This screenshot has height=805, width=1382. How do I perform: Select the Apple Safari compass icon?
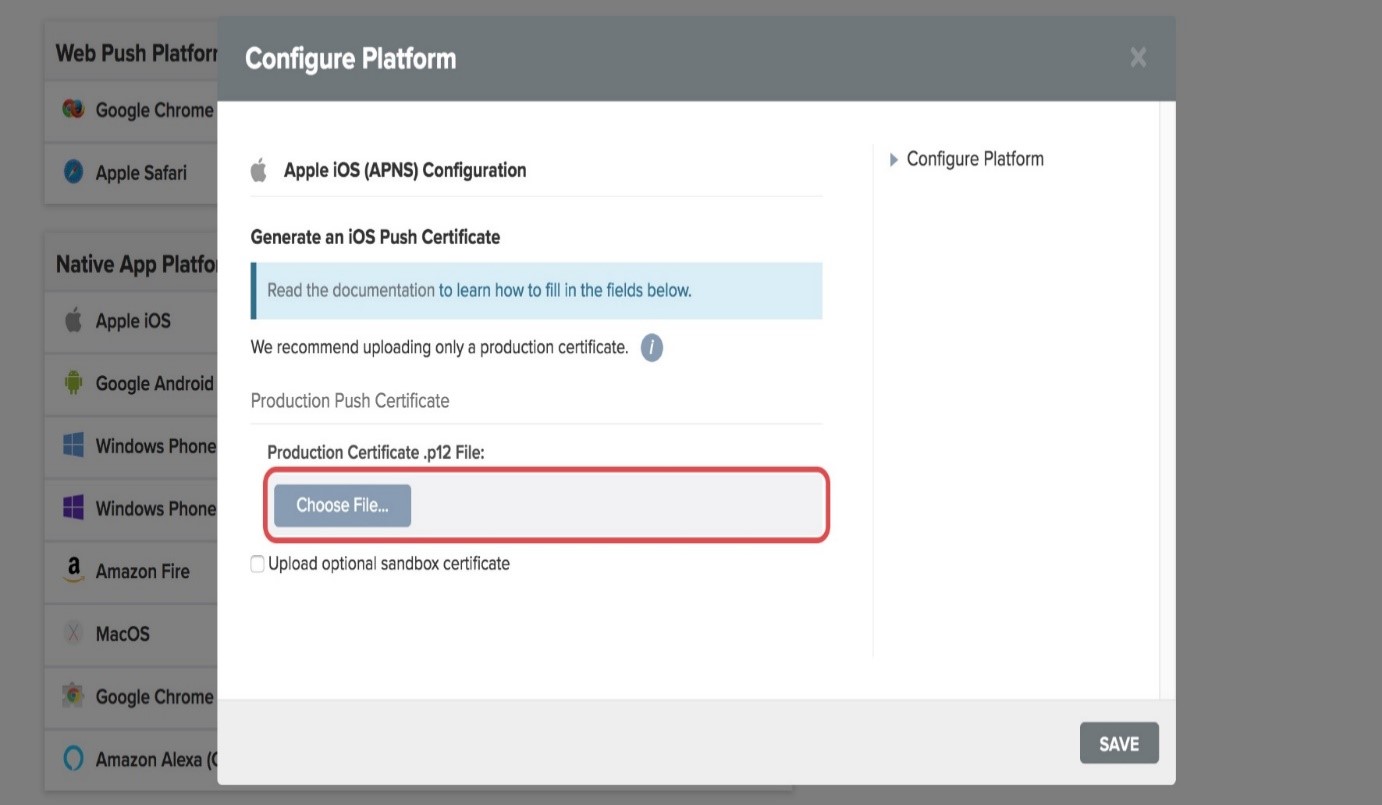pyautogui.click(x=73, y=172)
